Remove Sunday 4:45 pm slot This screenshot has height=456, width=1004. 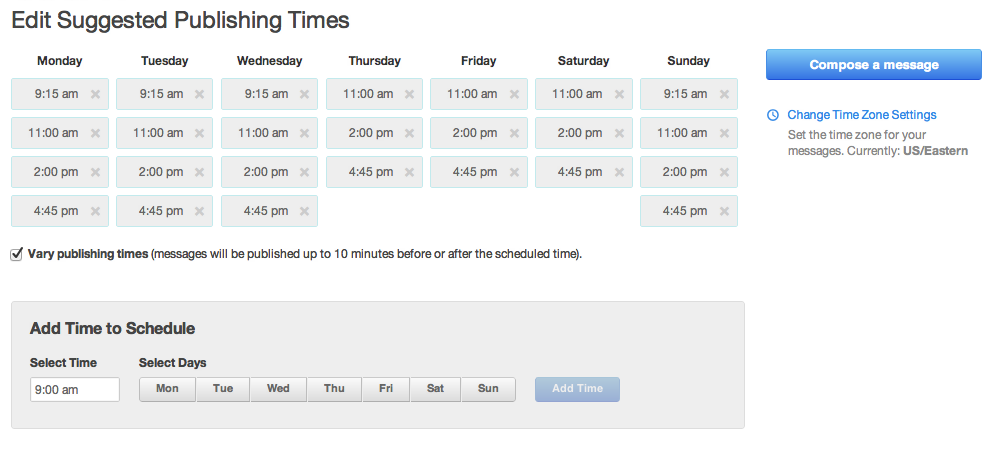pos(724,211)
